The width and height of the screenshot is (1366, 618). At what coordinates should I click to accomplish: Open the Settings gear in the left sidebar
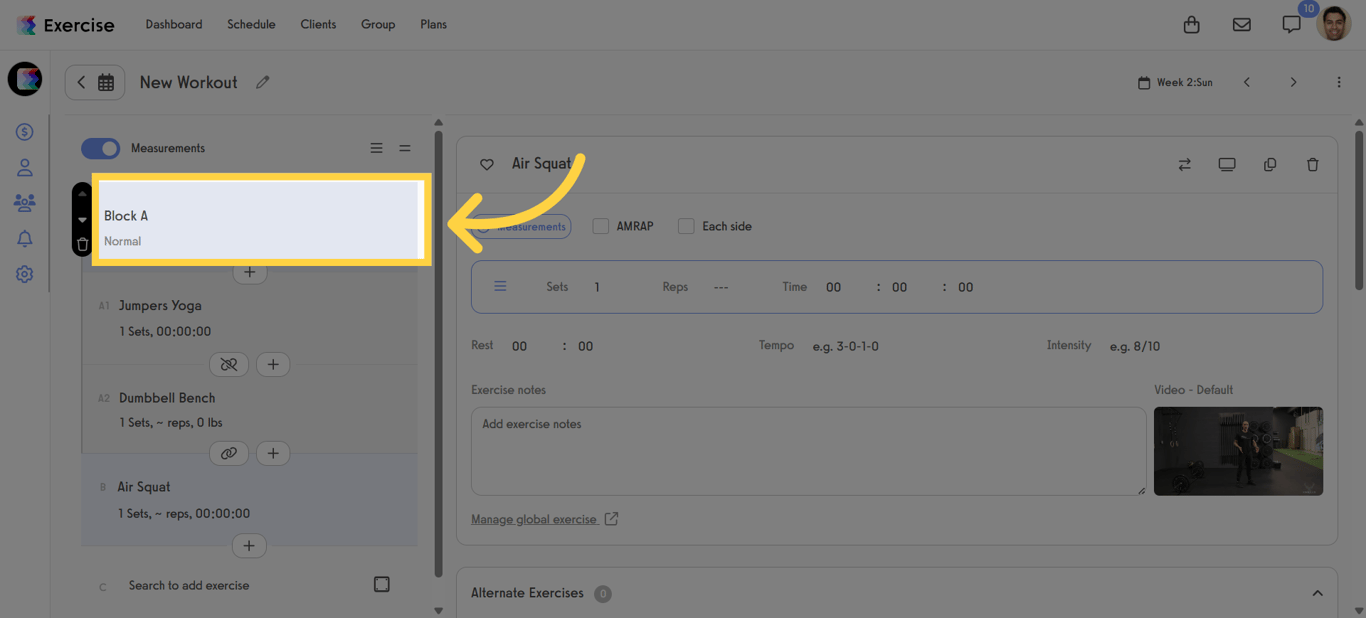point(24,273)
